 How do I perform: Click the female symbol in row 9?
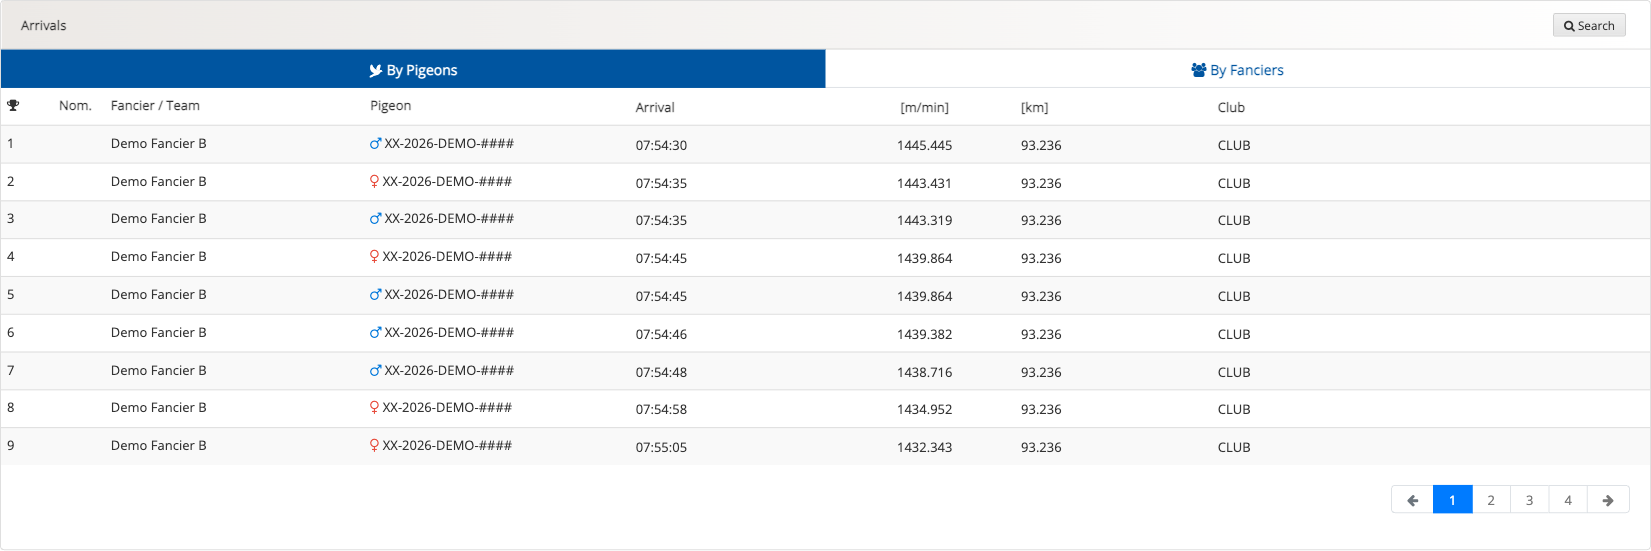(374, 446)
